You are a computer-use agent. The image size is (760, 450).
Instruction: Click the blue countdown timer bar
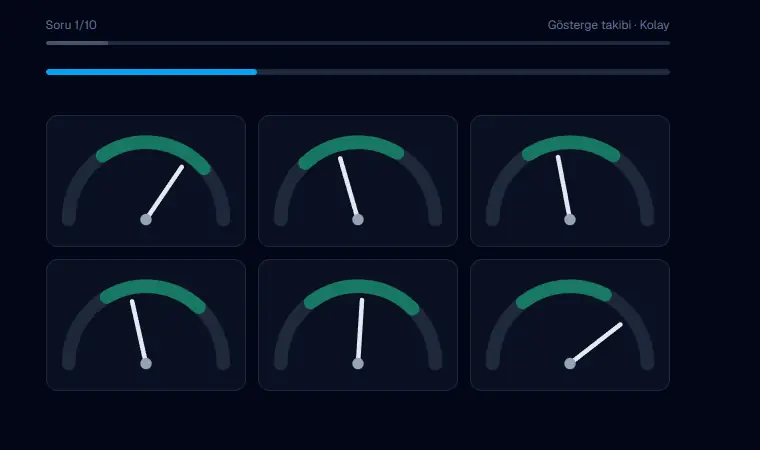[358, 72]
